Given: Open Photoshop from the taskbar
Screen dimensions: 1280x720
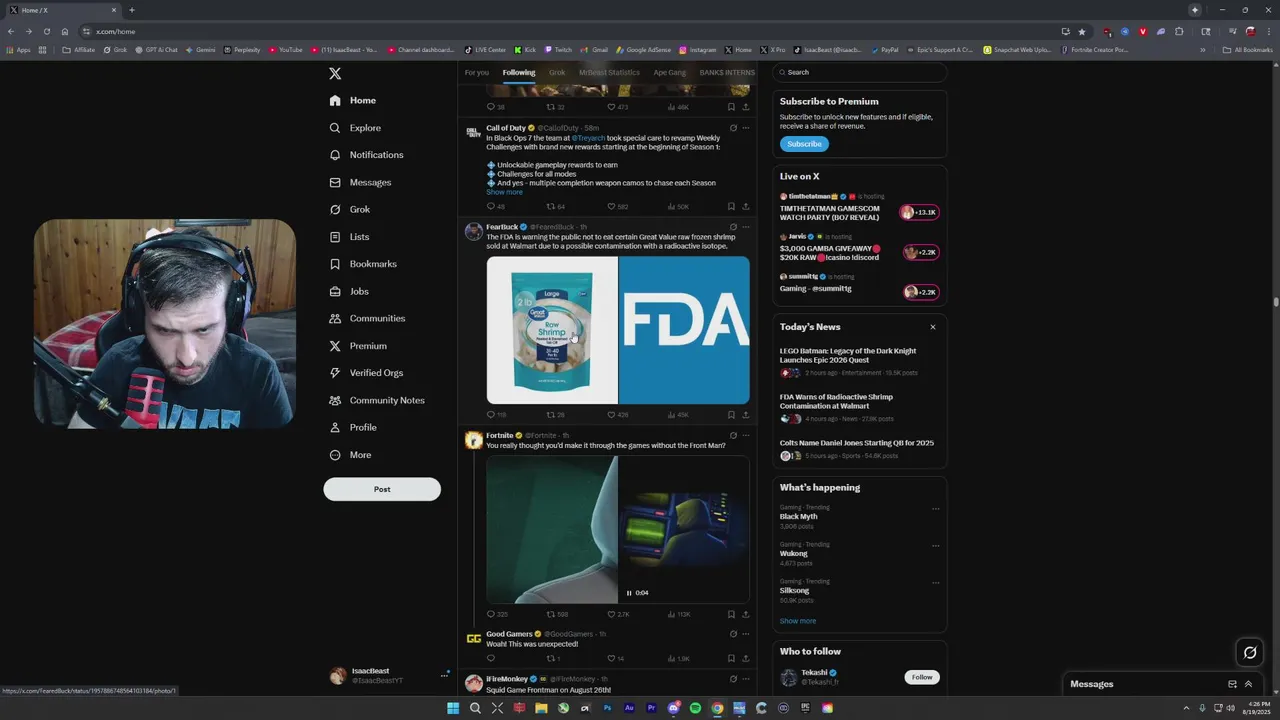Looking at the screenshot, I should point(607,708).
